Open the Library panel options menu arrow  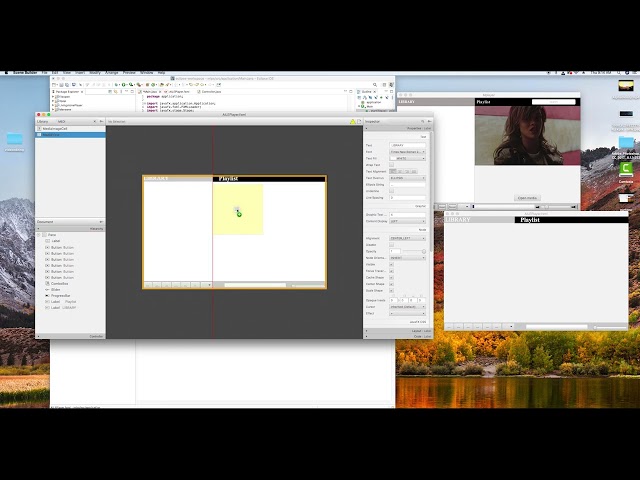(x=101, y=122)
